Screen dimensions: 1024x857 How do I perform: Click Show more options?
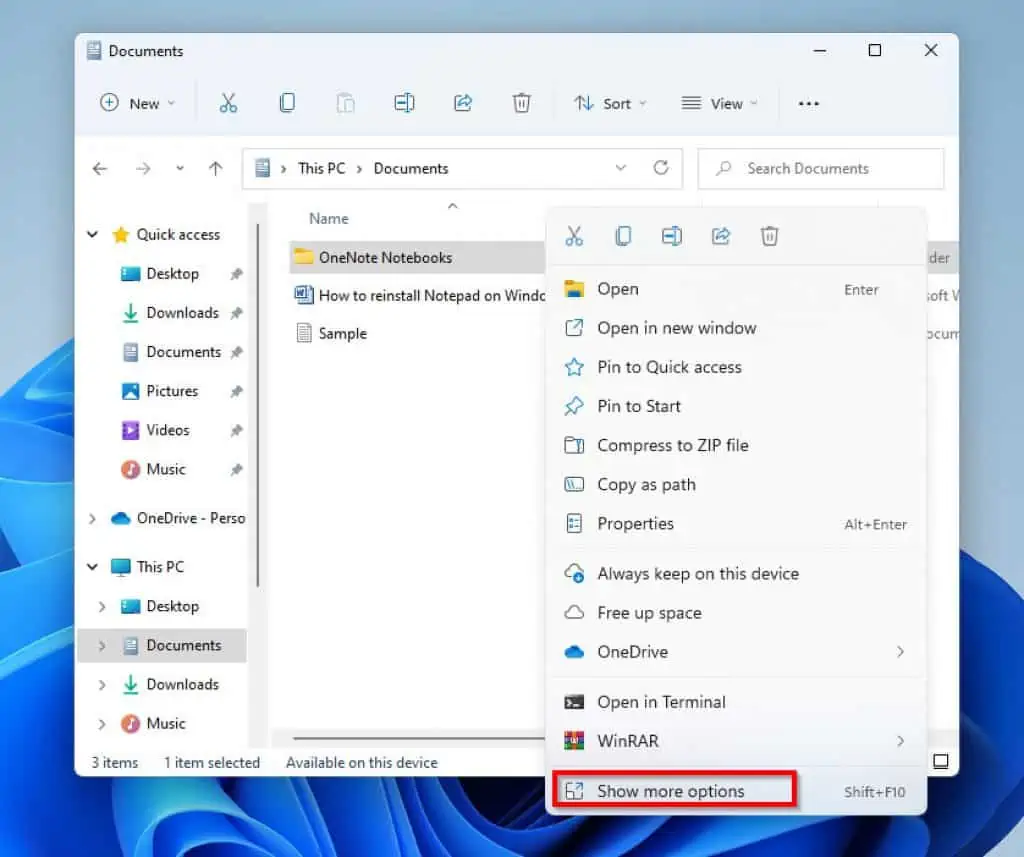[x=670, y=790]
